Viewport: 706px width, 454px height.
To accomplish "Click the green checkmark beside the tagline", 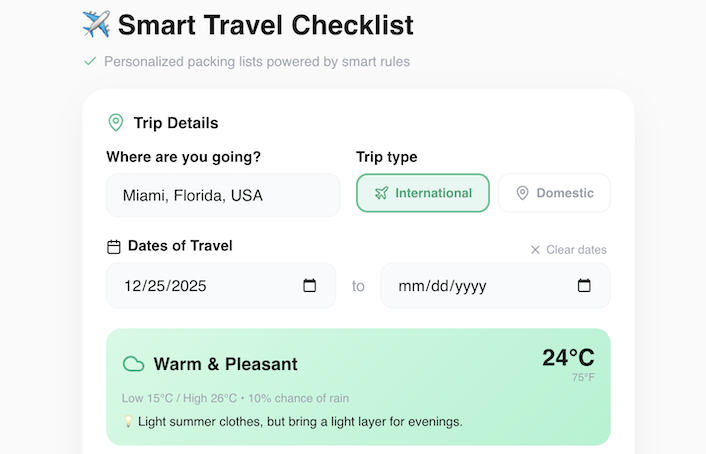I will pyautogui.click(x=90, y=61).
